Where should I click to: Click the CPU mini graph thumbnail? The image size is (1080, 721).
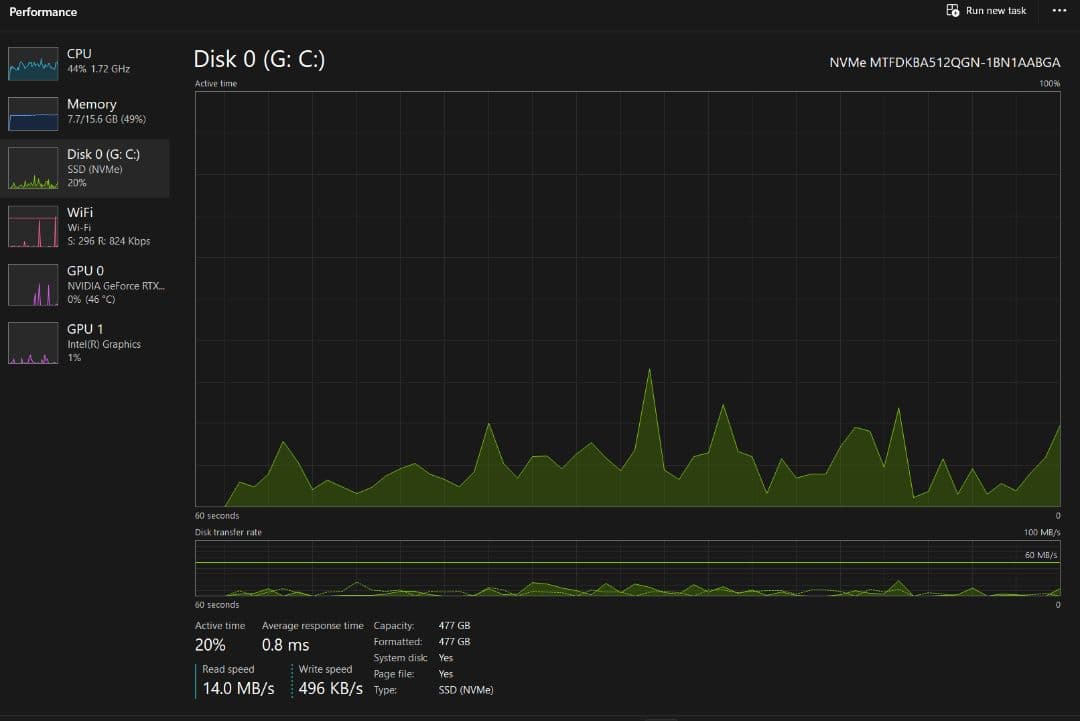pos(33,63)
